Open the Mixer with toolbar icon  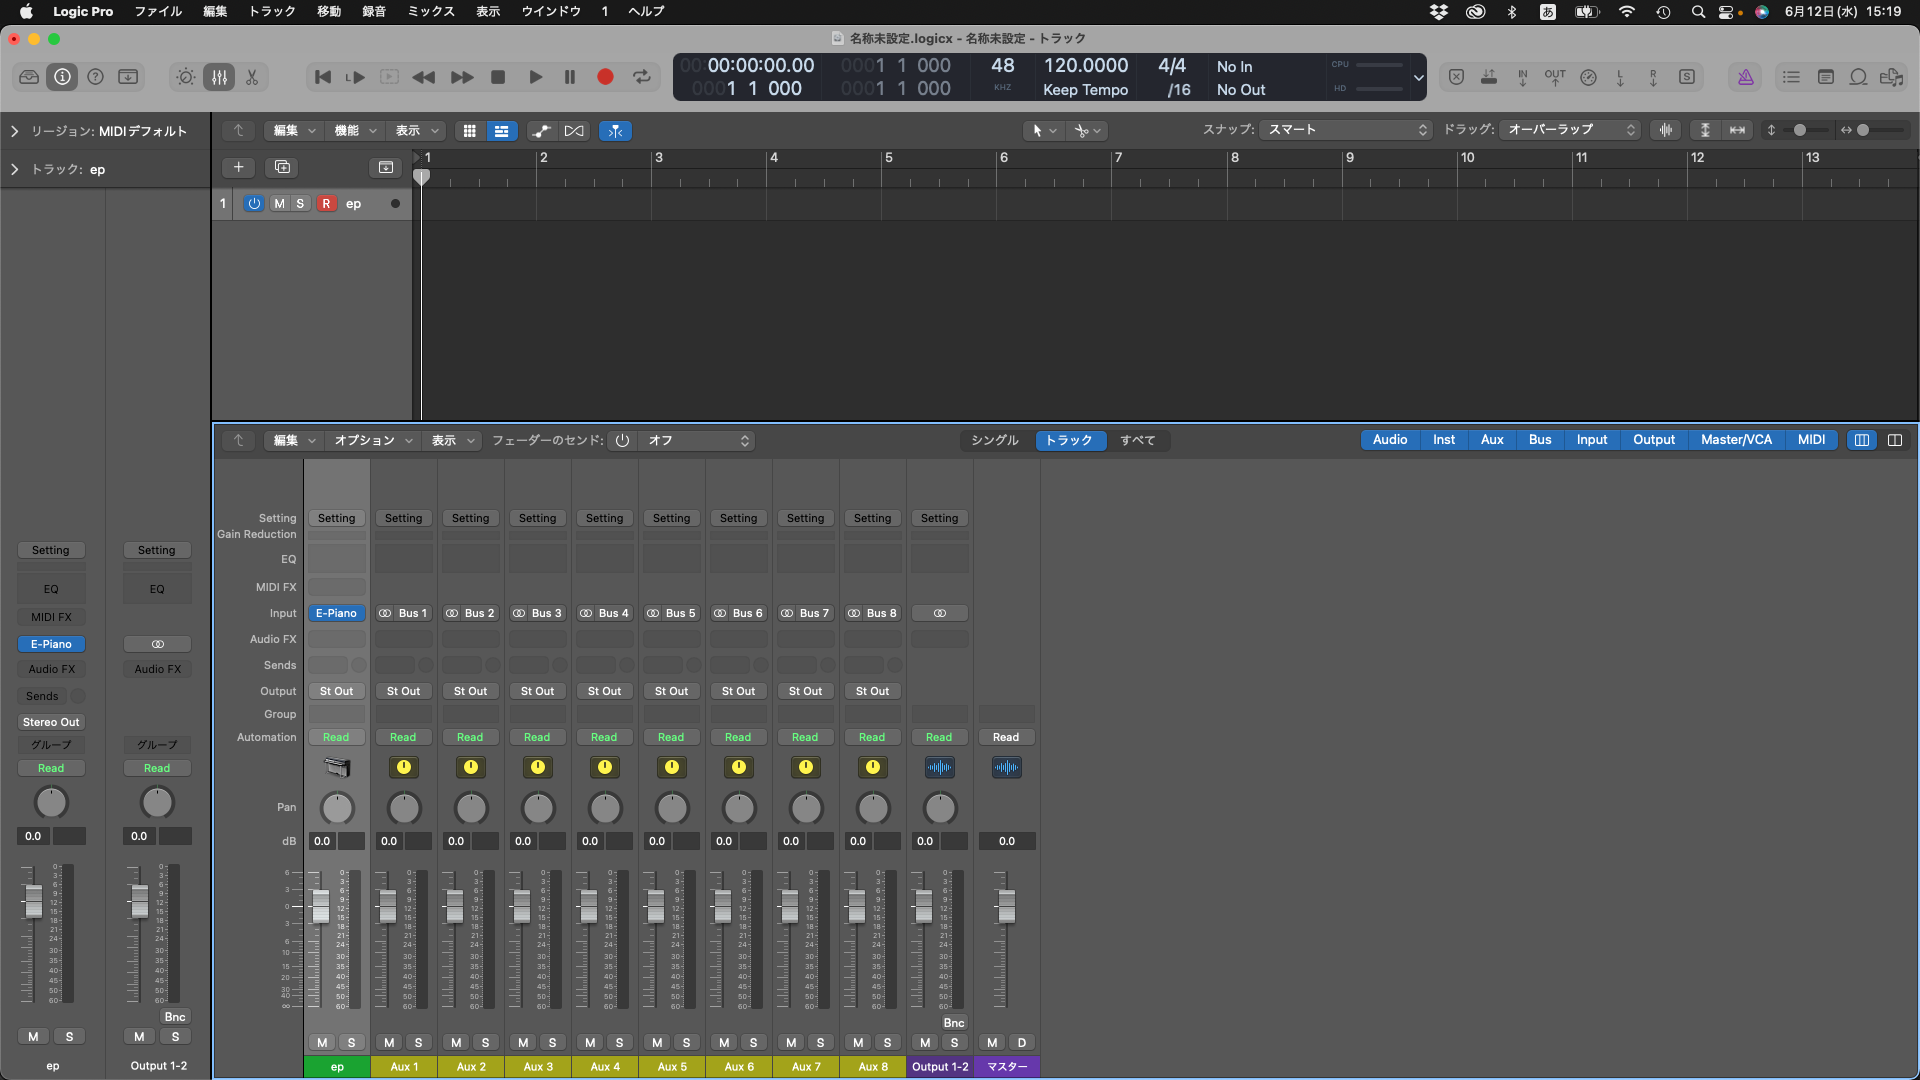tap(219, 77)
